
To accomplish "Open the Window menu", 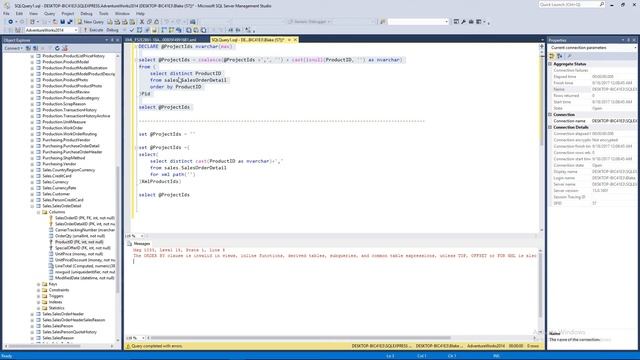I will [x=122, y=13].
